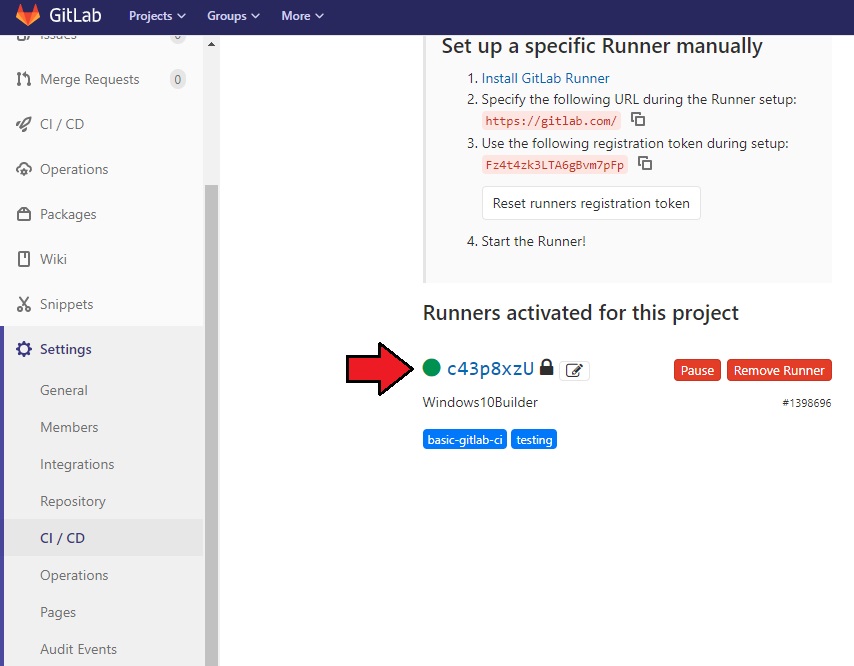854x666 pixels.
Task: Open Packages in the sidebar
Action: (x=68, y=214)
